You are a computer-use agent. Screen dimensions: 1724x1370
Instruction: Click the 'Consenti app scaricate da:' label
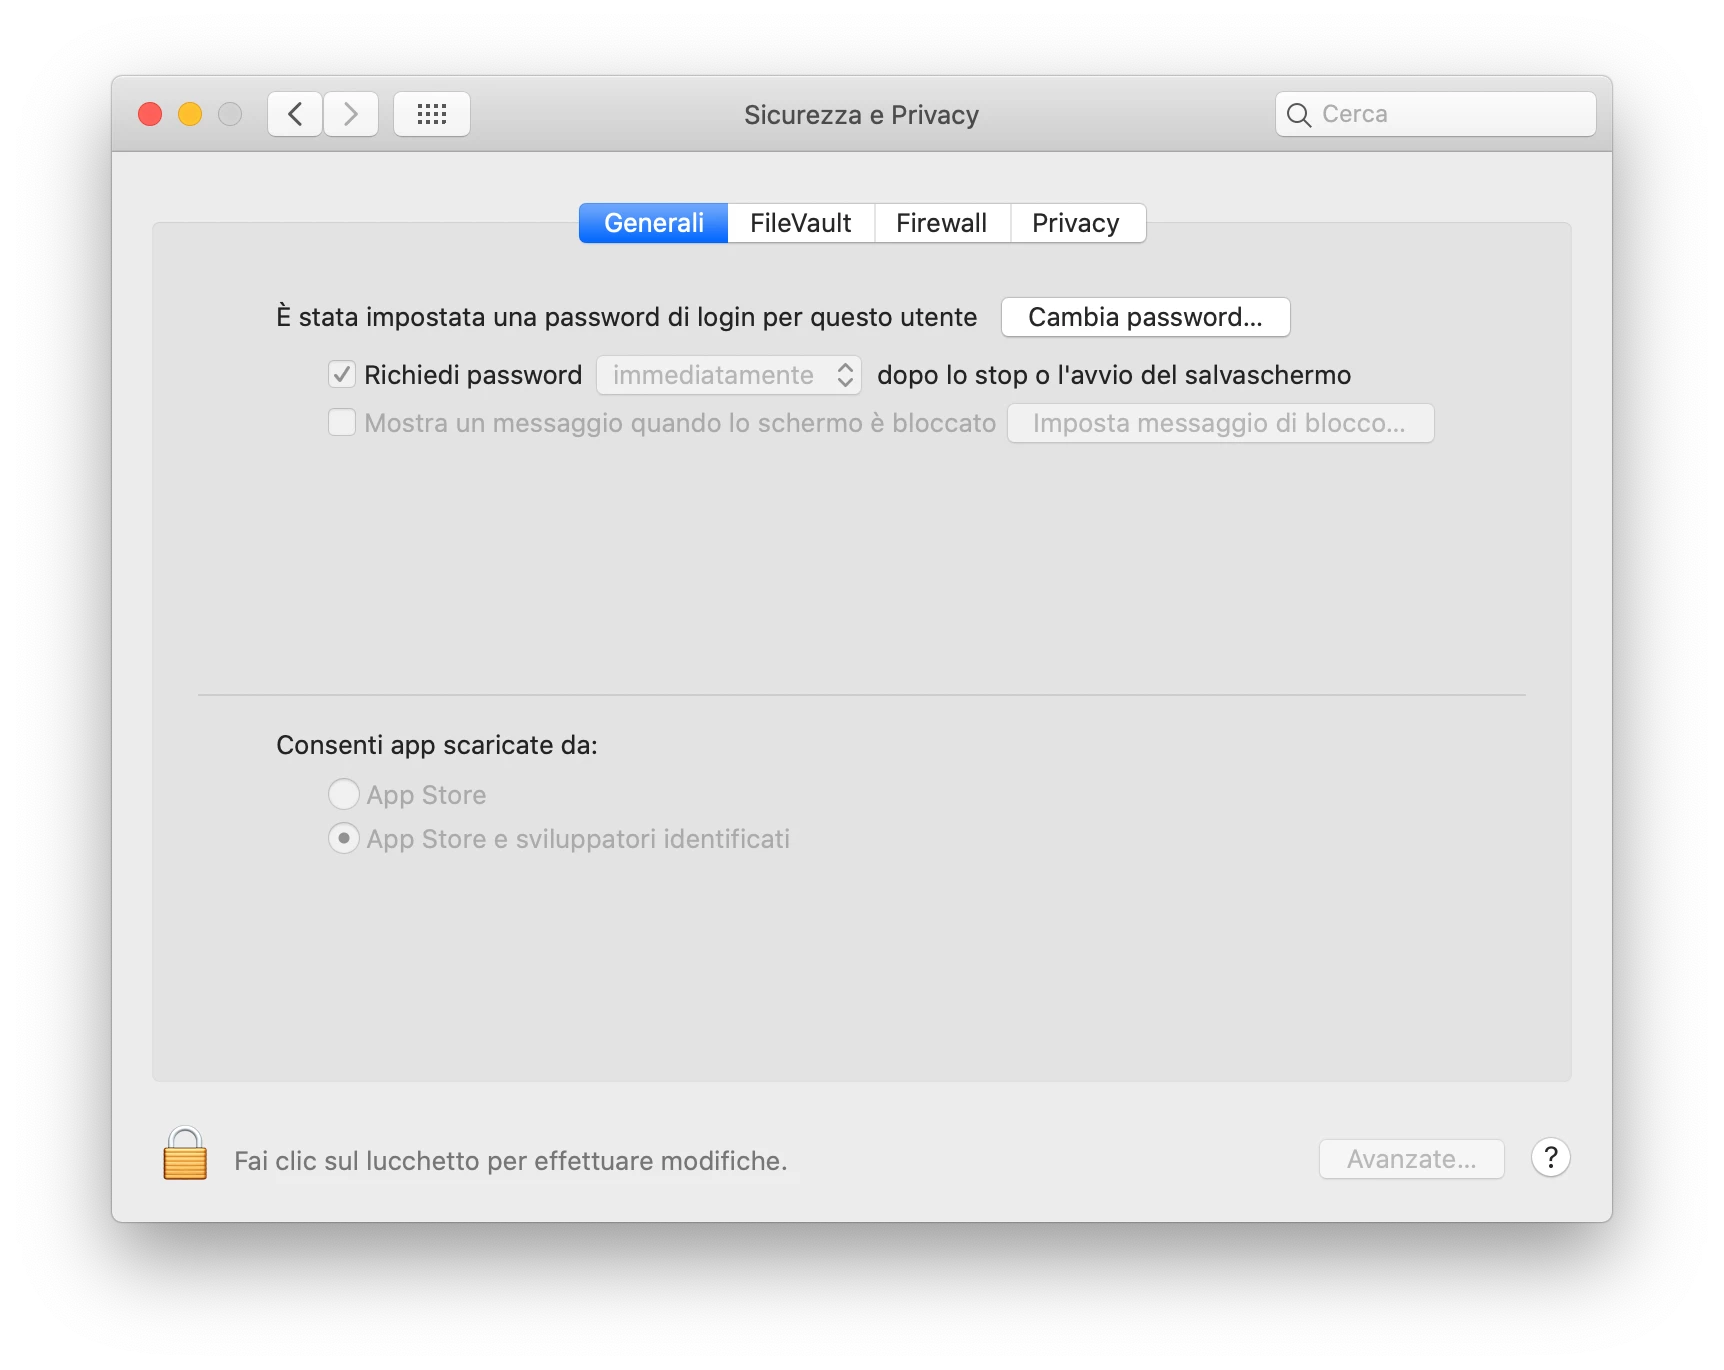(x=437, y=745)
